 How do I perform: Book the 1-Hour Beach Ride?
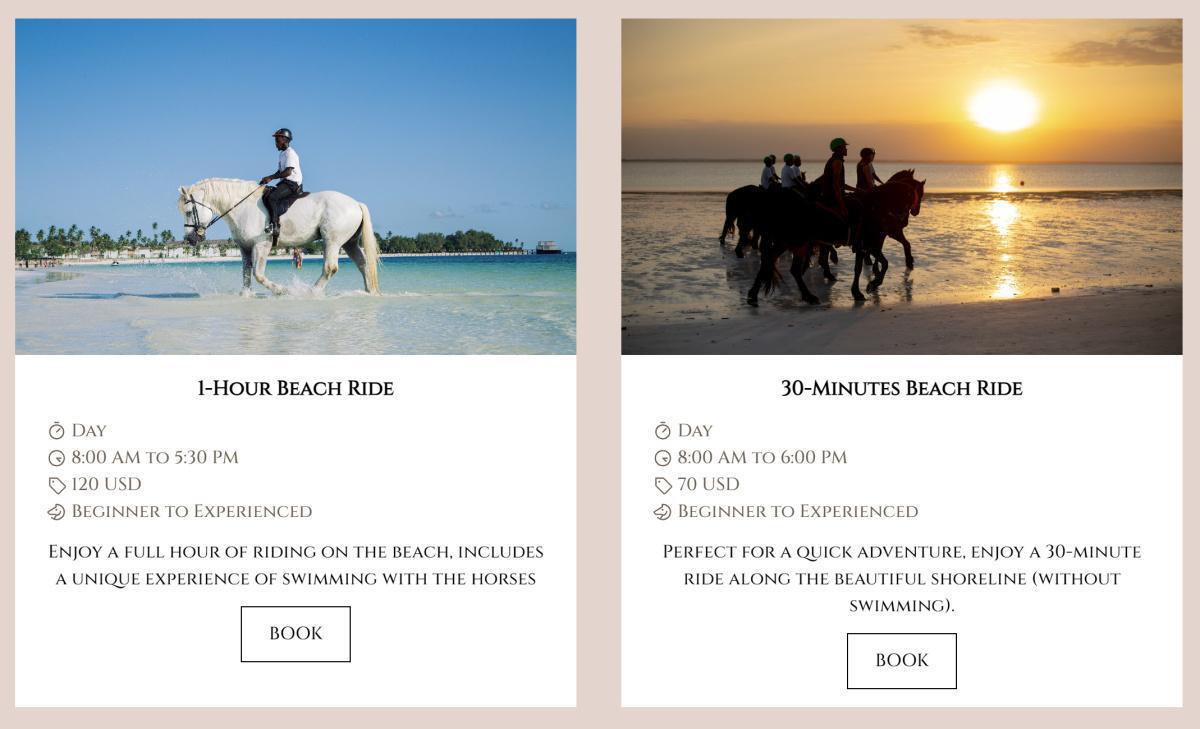(295, 633)
